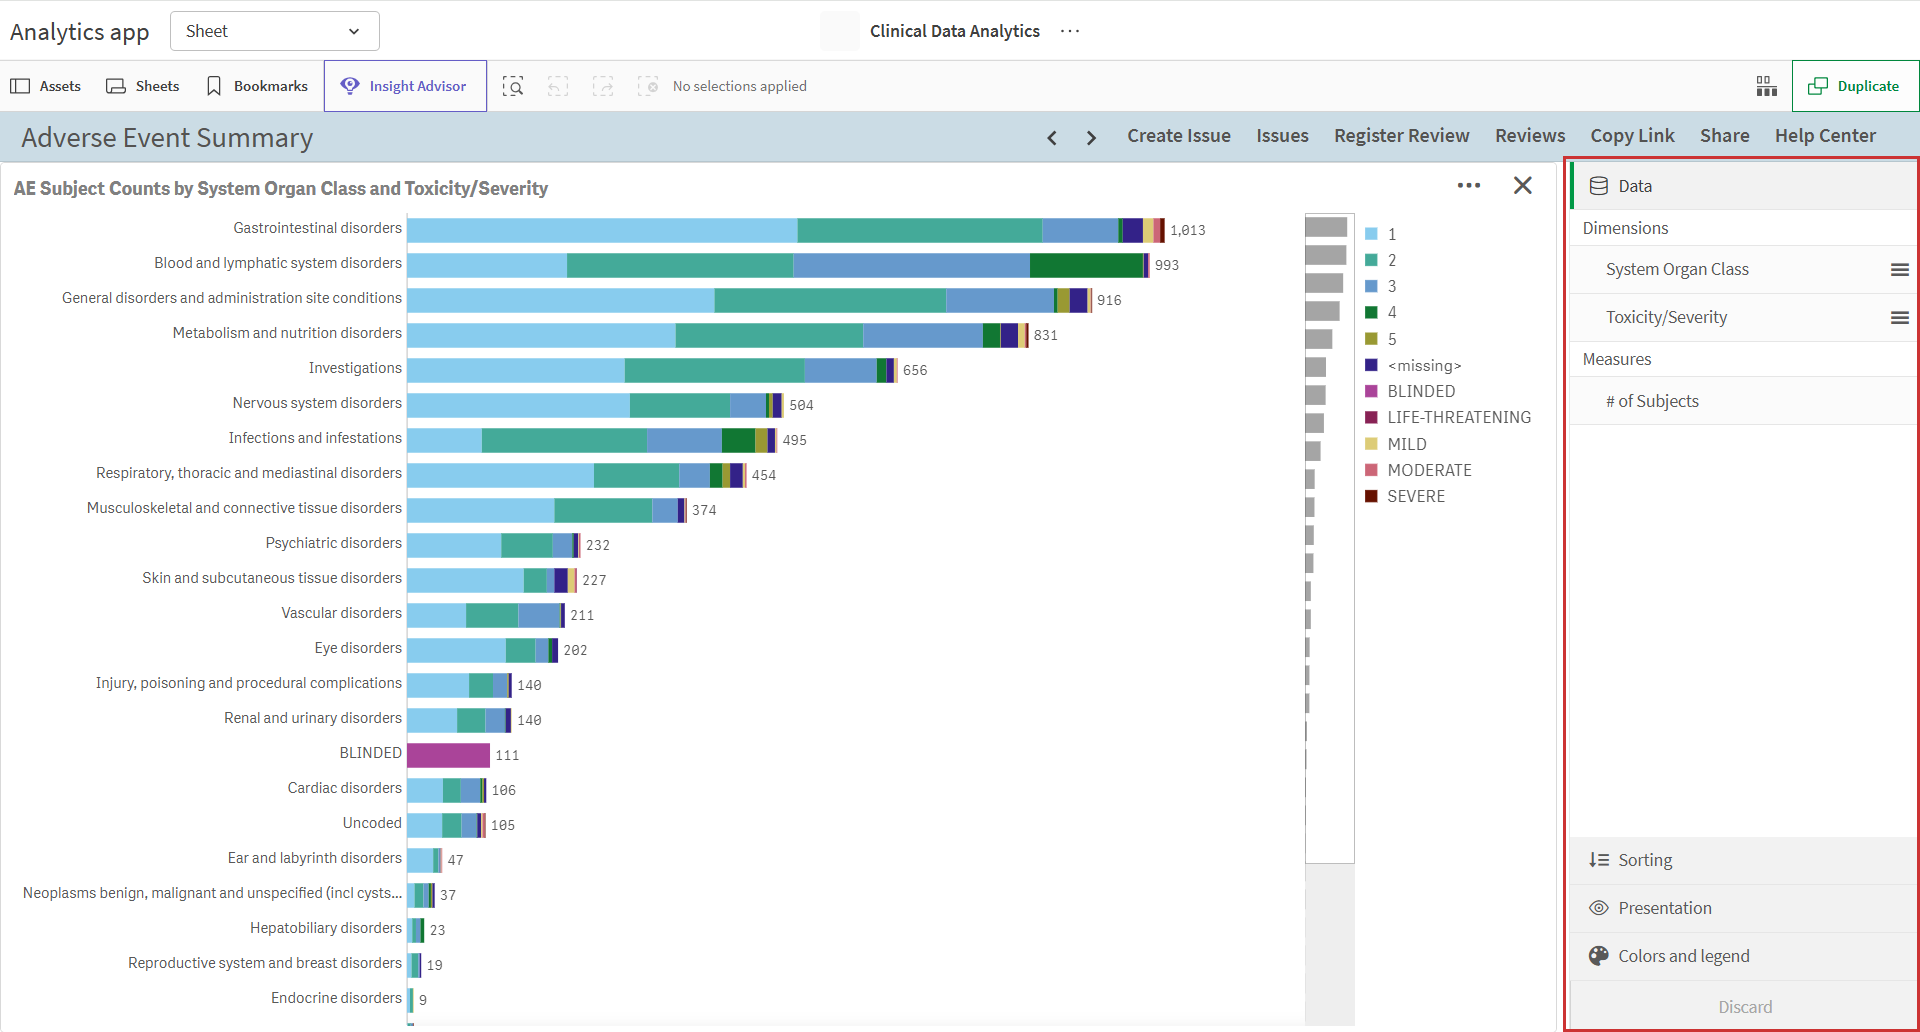This screenshot has width=1920, height=1032.
Task: Click the BLINDED legend color swatch
Action: pyautogui.click(x=1372, y=391)
